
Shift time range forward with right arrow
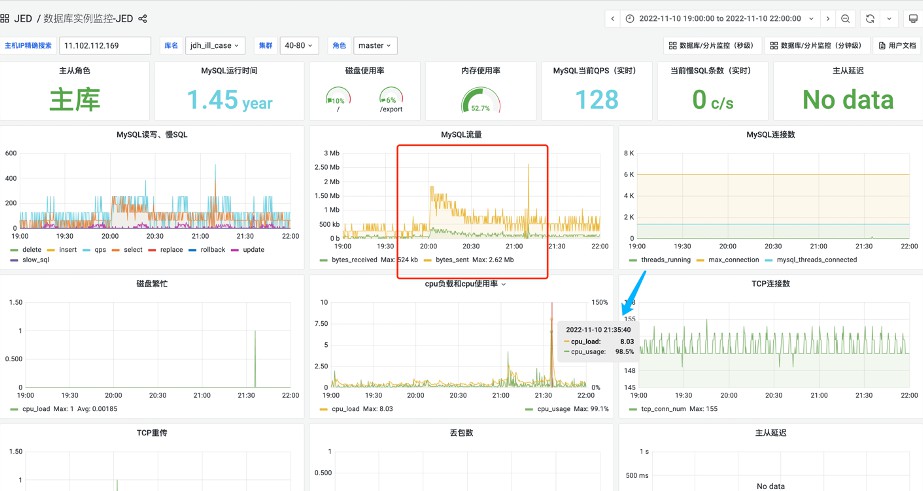[828, 19]
